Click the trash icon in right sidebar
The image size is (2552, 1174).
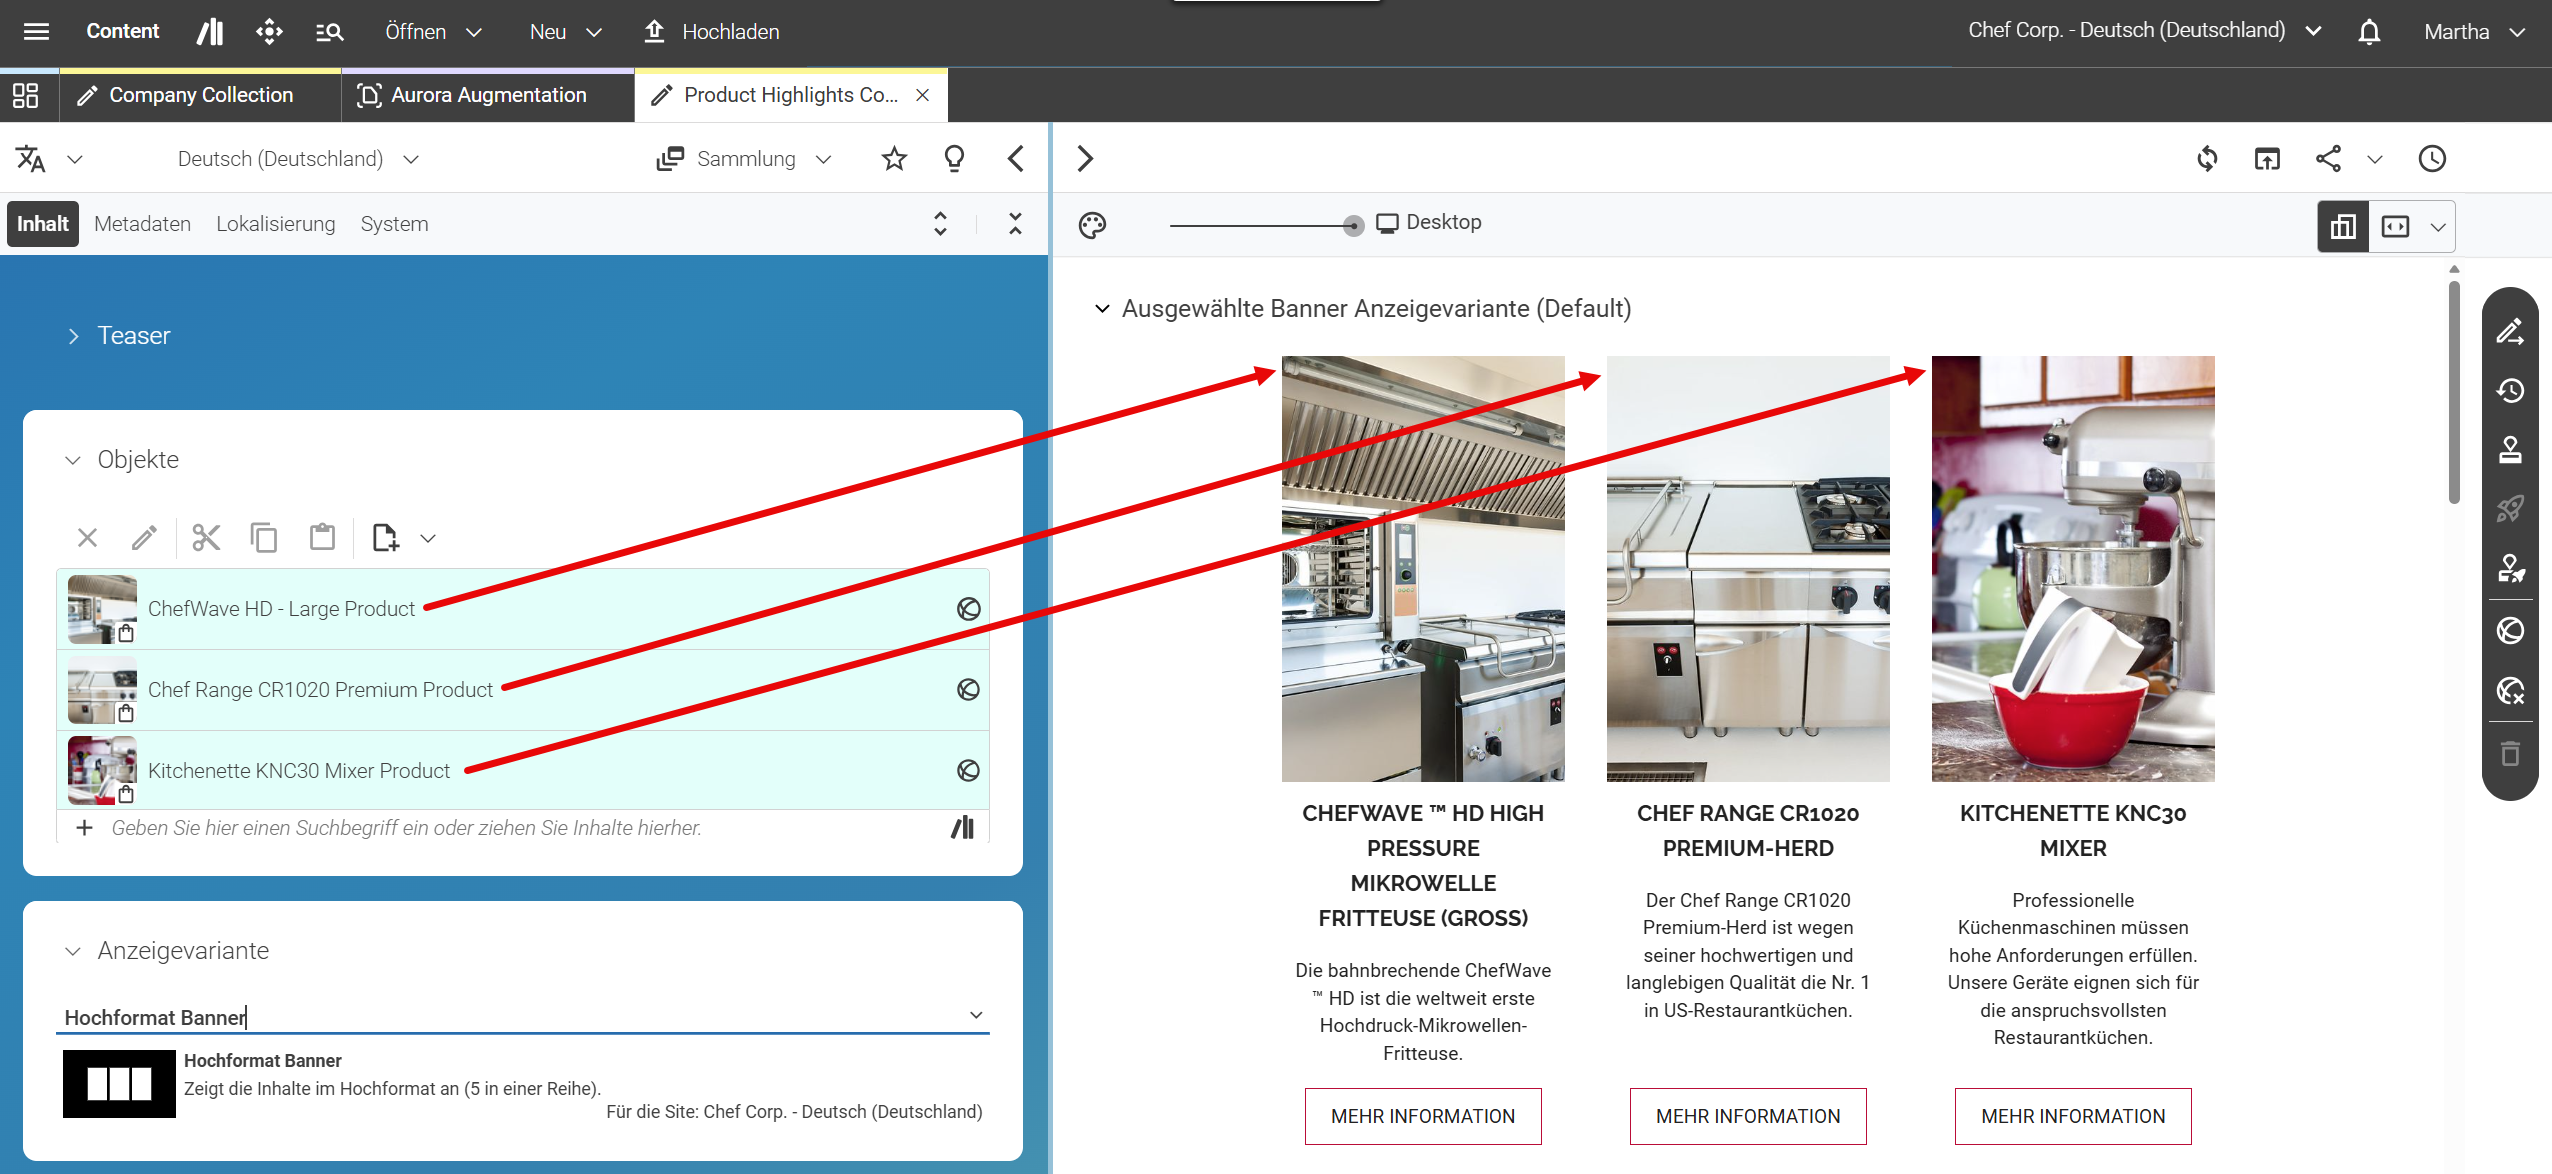[2510, 753]
